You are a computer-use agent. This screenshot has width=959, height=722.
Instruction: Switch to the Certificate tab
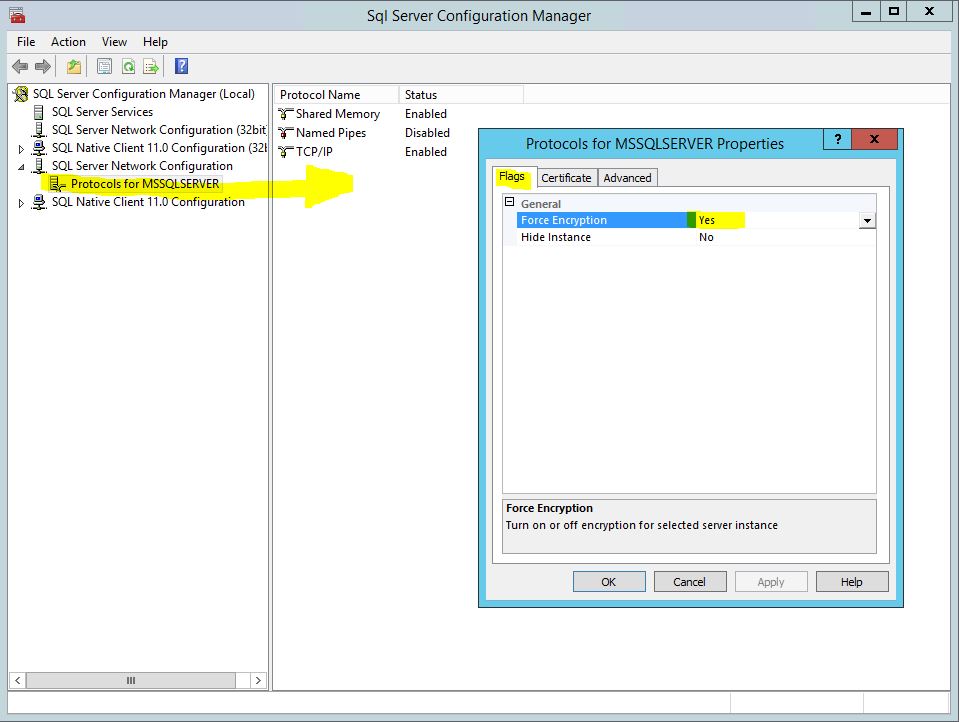click(x=566, y=177)
